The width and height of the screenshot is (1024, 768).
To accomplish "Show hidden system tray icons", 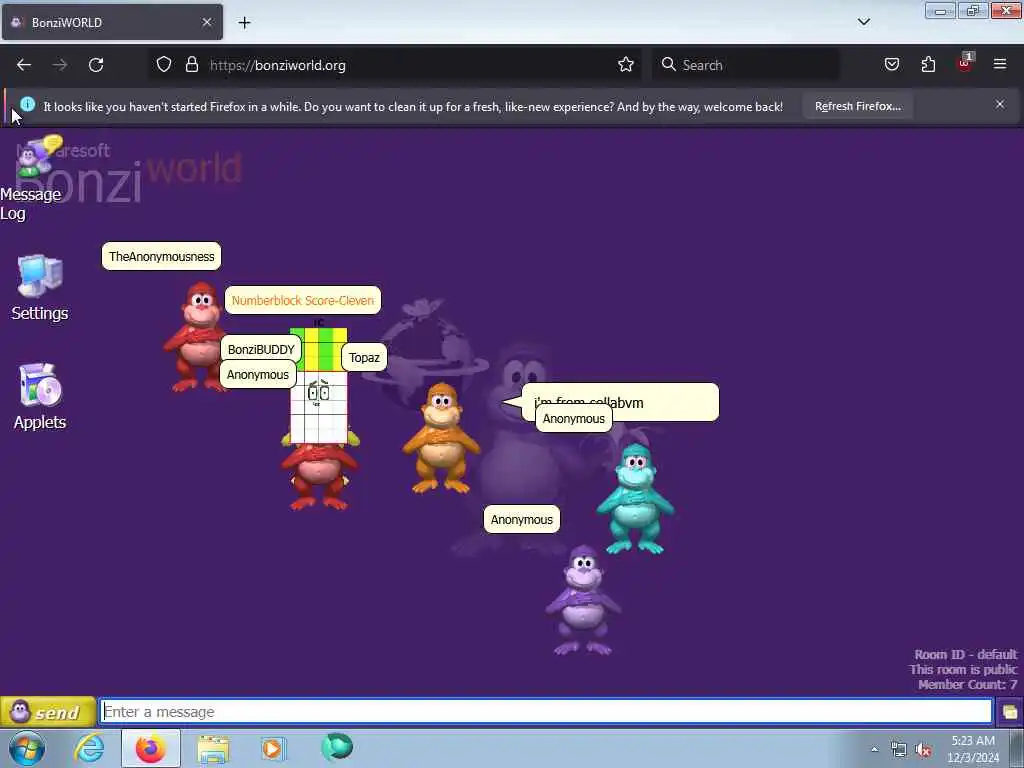I will click(x=874, y=749).
